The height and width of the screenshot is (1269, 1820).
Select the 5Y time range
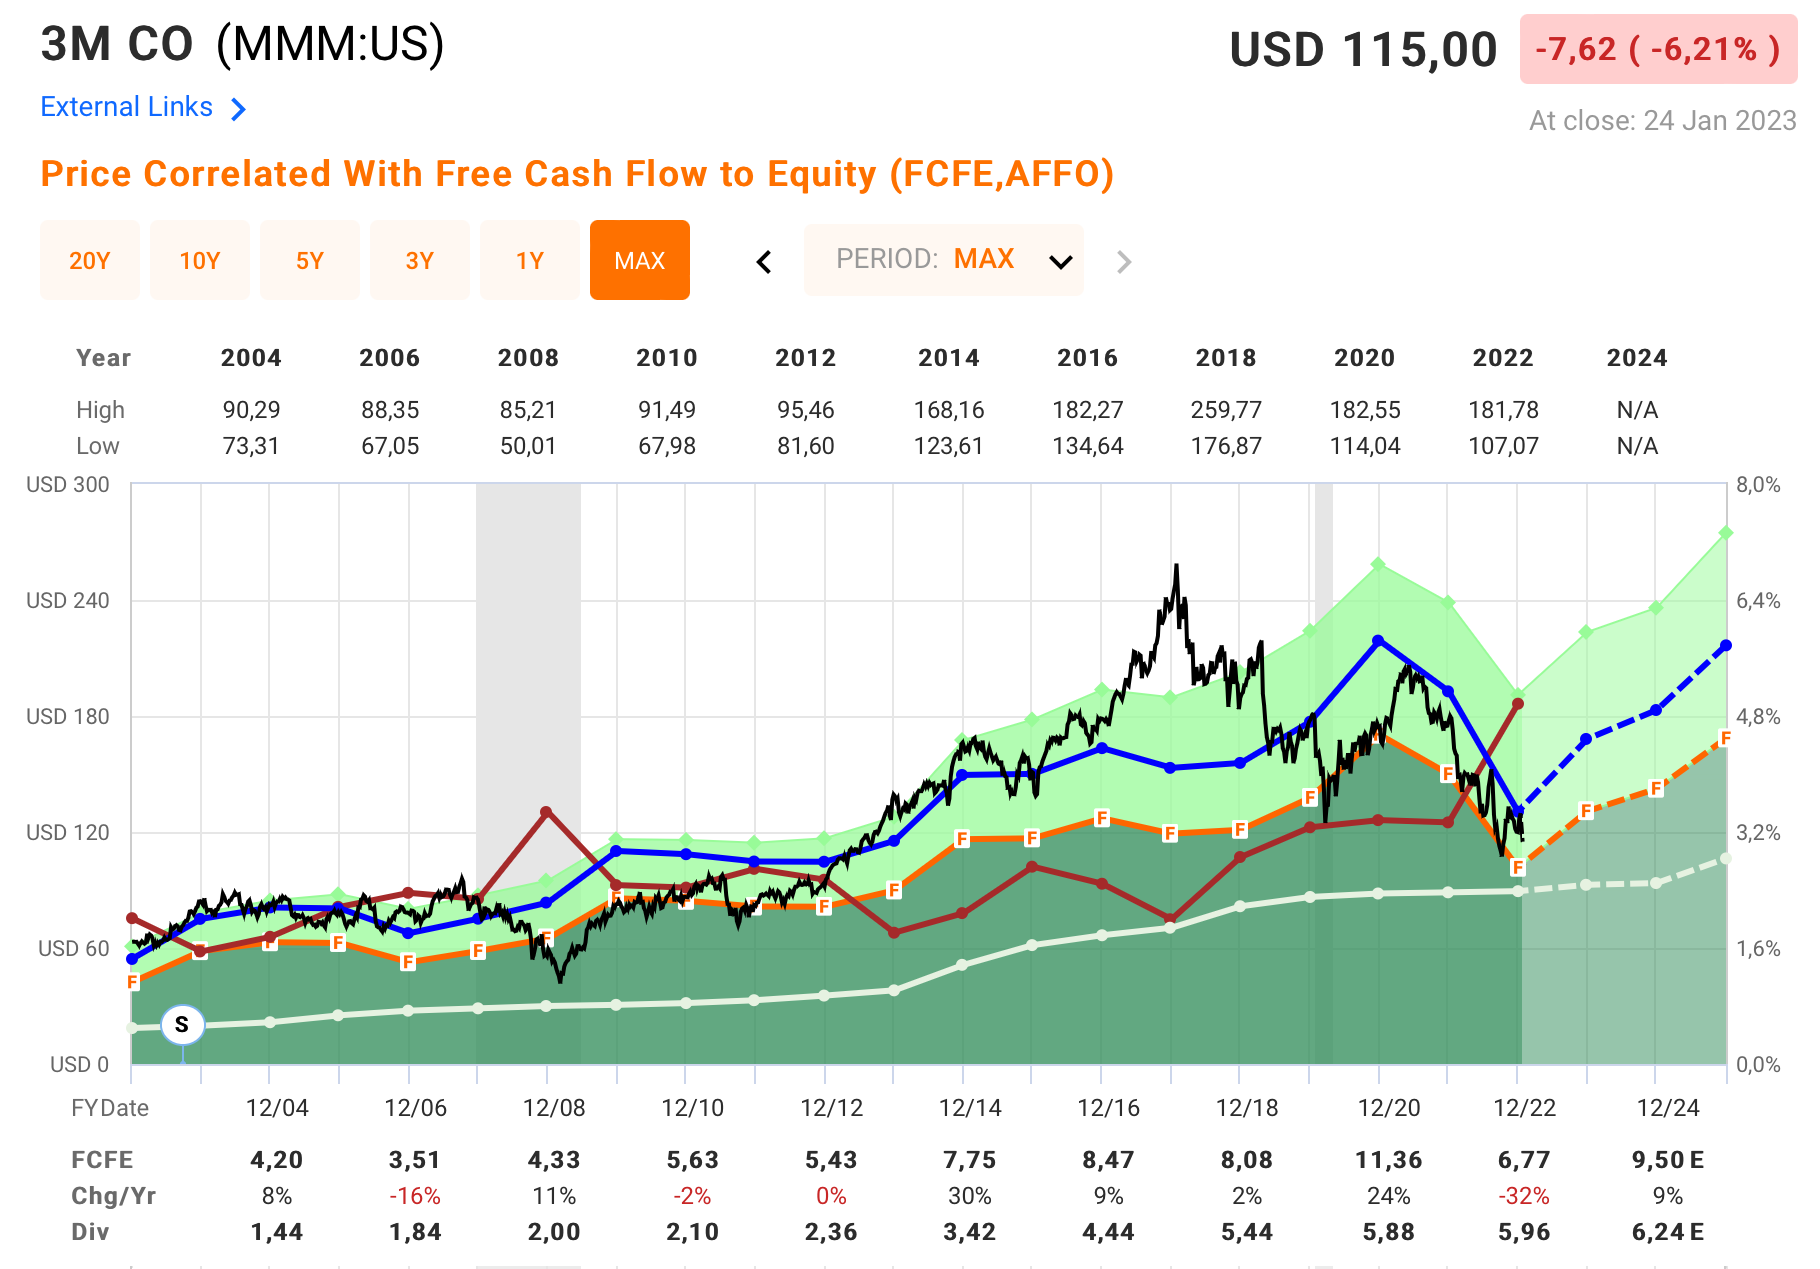click(310, 260)
